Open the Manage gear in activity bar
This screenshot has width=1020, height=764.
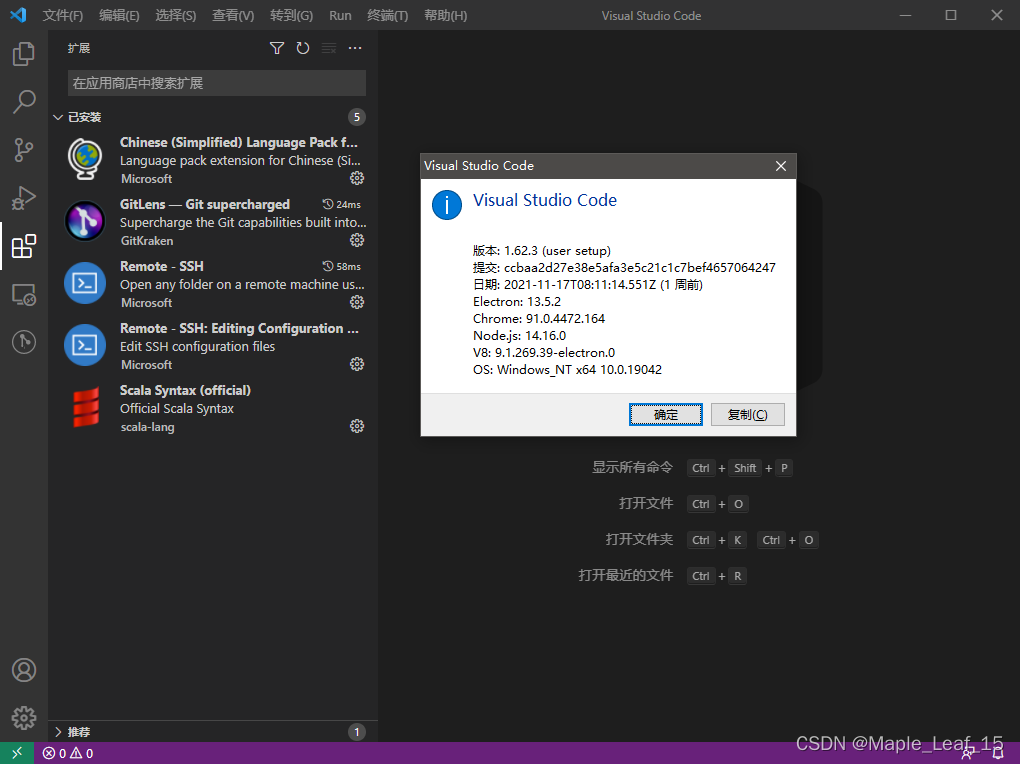[23, 718]
